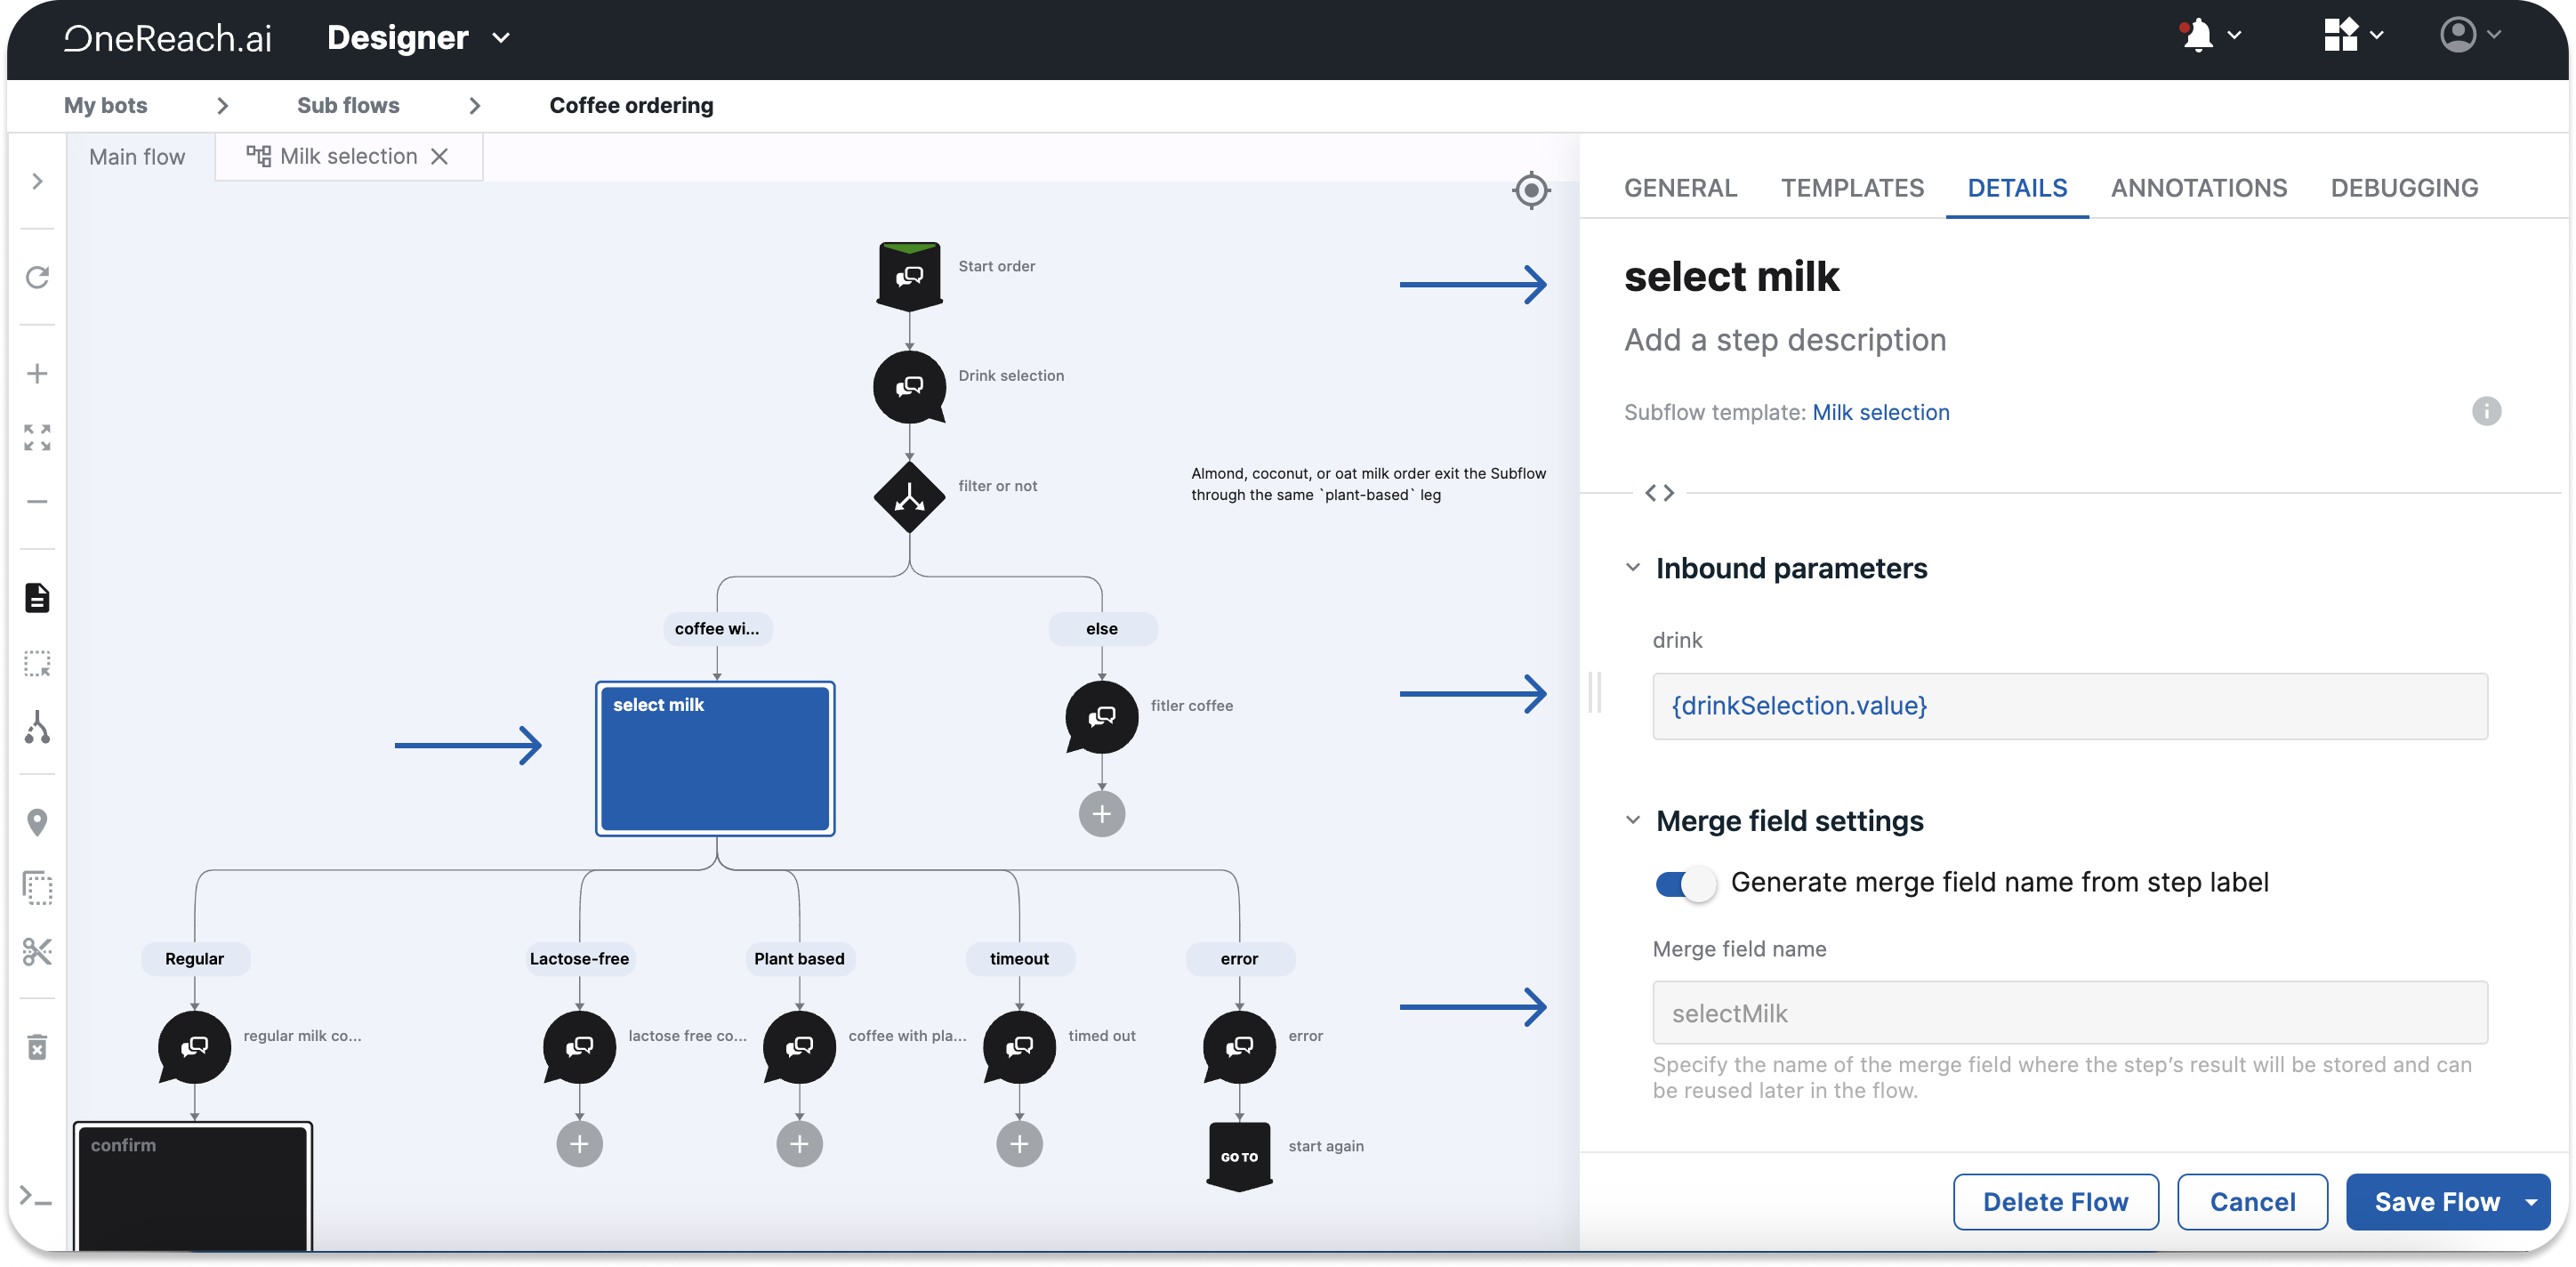Screen dimensions: 2576x1267
Task: Open the Milk selection subflow template link
Action: (x=1880, y=412)
